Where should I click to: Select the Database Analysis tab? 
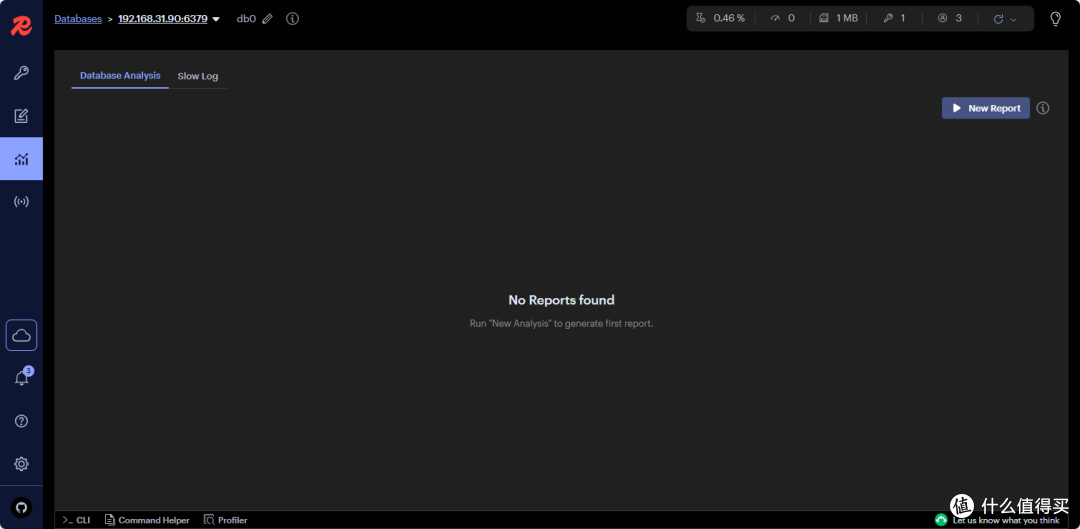(120, 76)
